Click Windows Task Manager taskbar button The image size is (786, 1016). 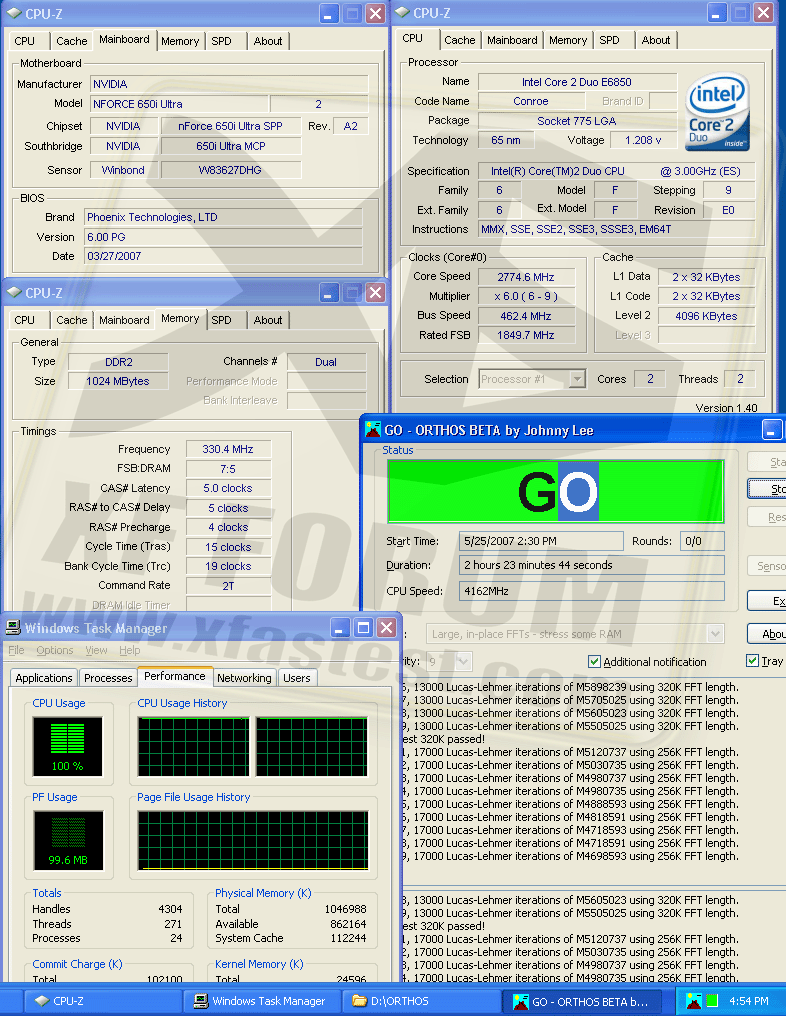(x=262, y=1001)
